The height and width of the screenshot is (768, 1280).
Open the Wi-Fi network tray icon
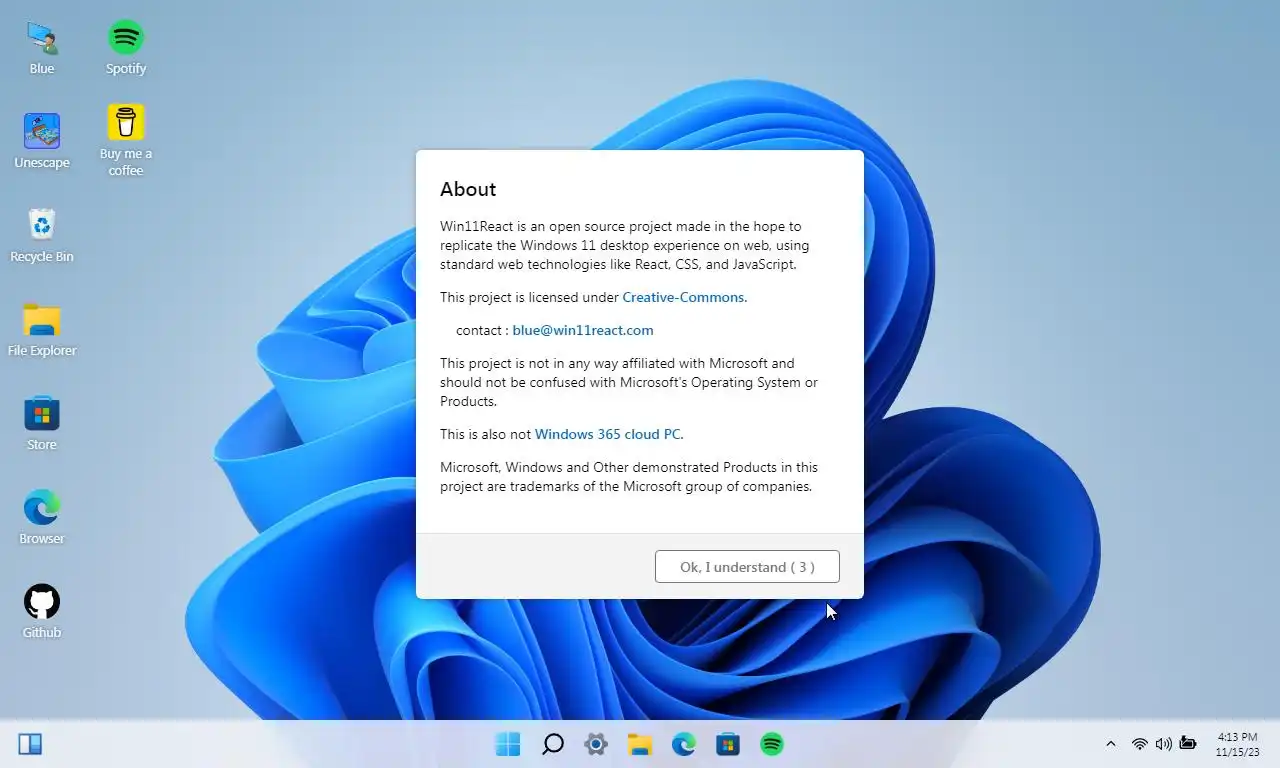(x=1139, y=744)
